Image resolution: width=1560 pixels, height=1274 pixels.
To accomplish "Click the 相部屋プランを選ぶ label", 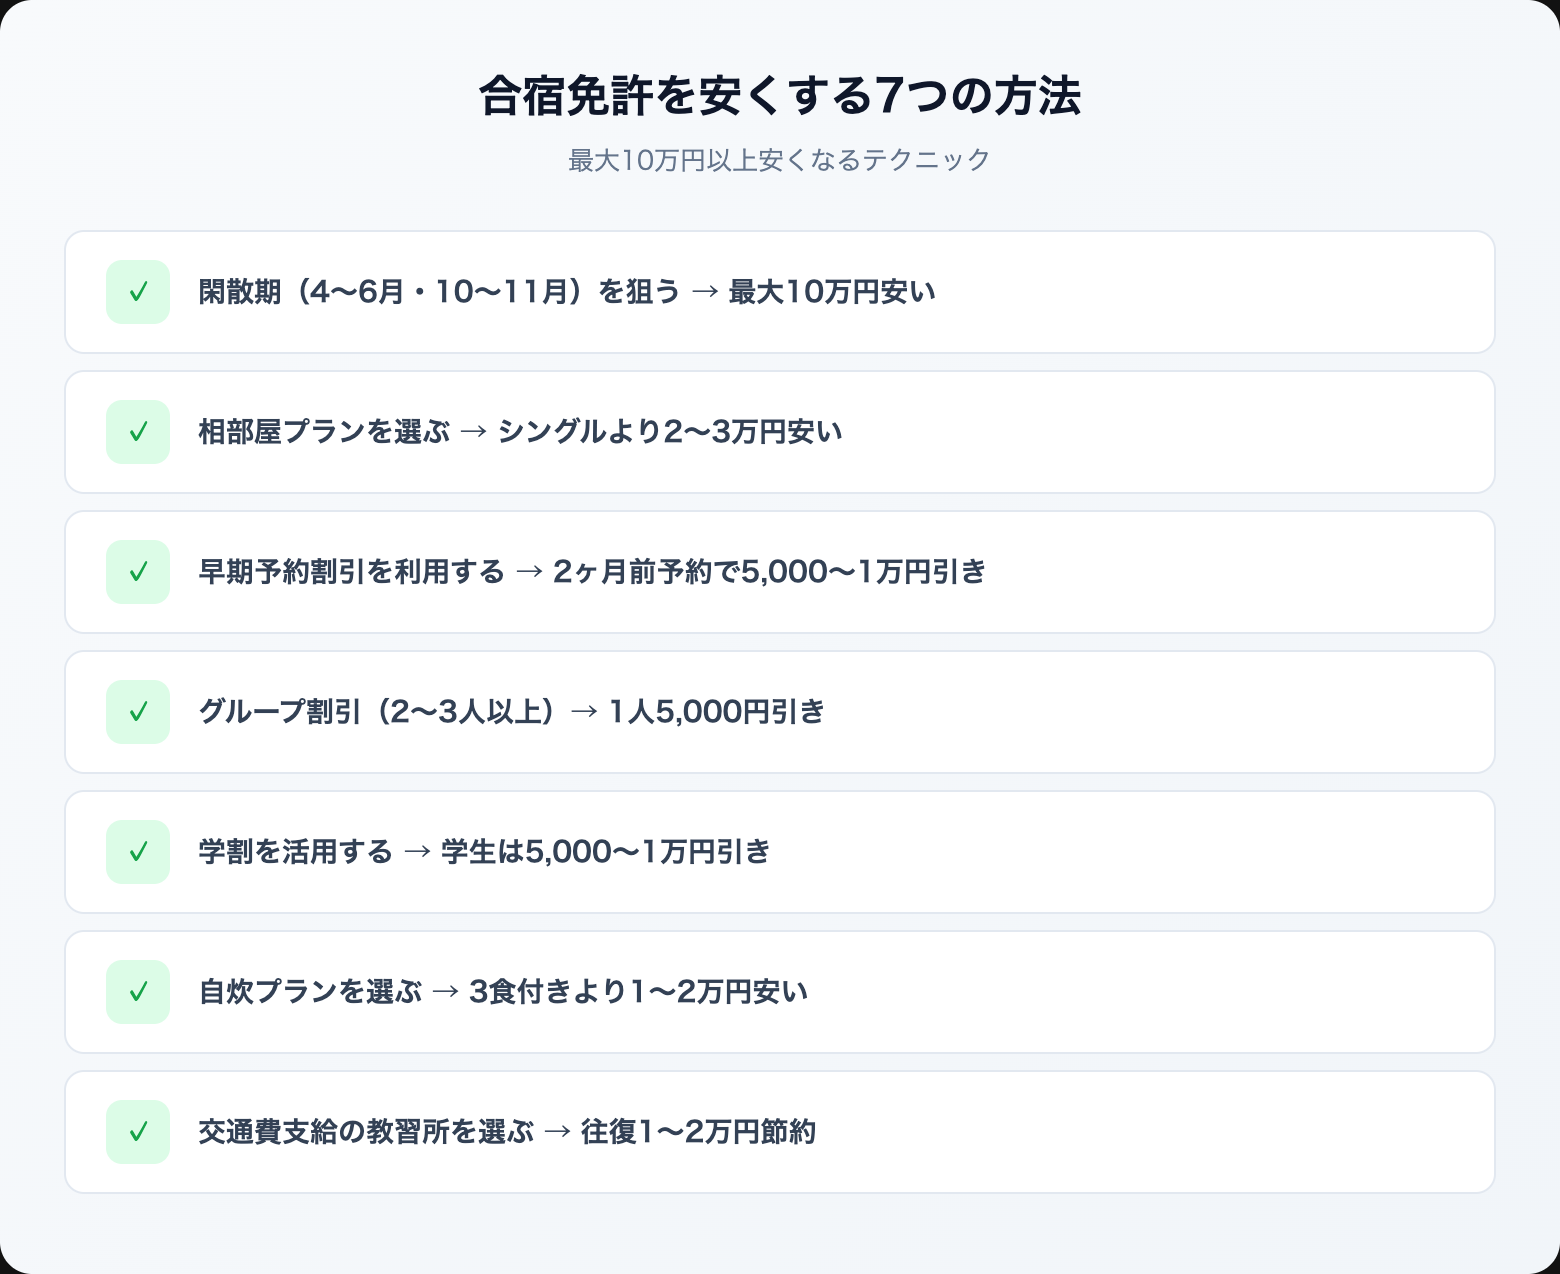I will [x=324, y=432].
